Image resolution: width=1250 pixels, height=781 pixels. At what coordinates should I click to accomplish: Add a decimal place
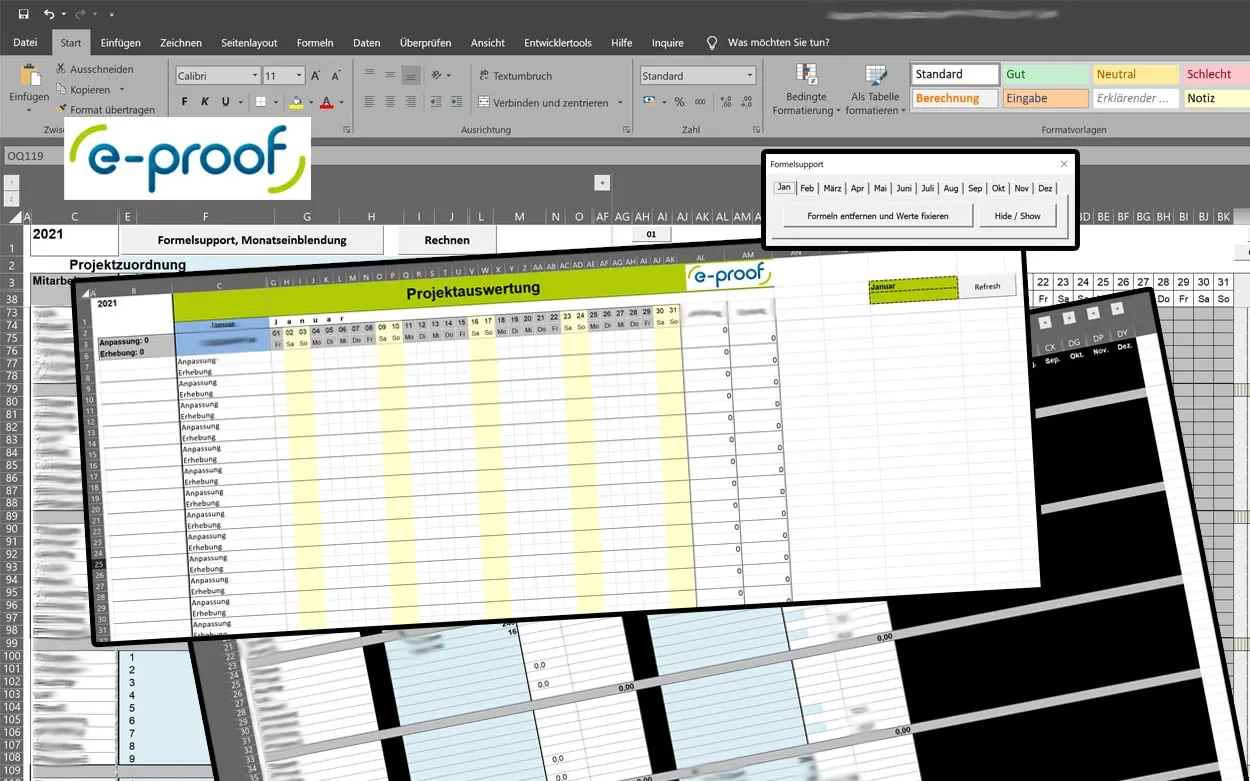pyautogui.click(x=726, y=102)
